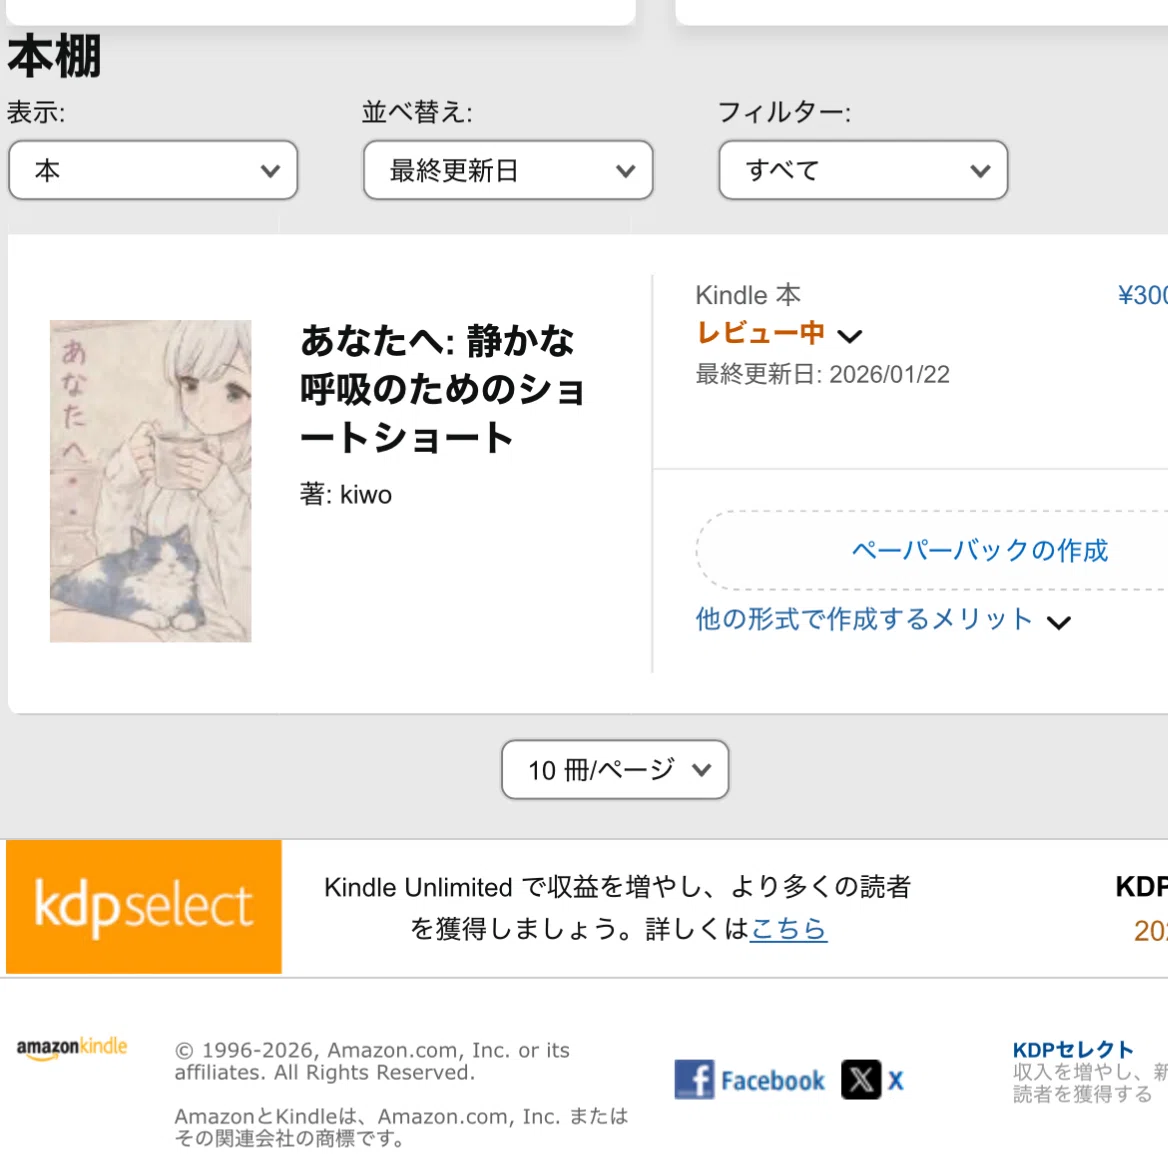This screenshot has height=1169, width=1168.
Task: Open the KDPセレクト footer link
Action: coord(1073,1050)
